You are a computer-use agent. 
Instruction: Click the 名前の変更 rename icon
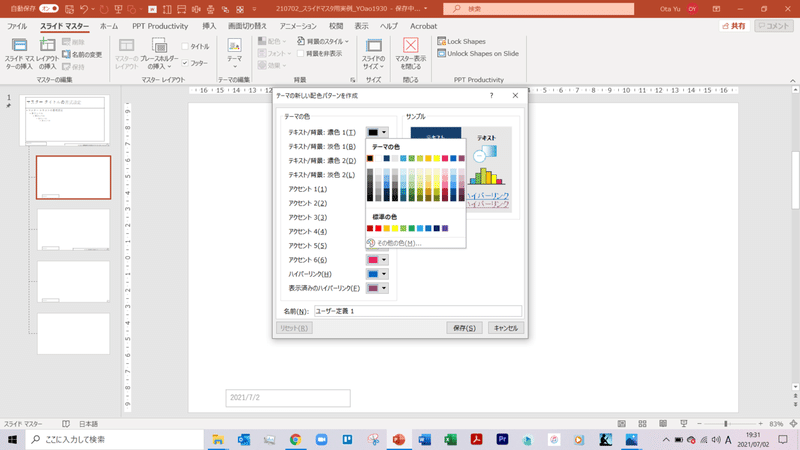tap(82, 54)
